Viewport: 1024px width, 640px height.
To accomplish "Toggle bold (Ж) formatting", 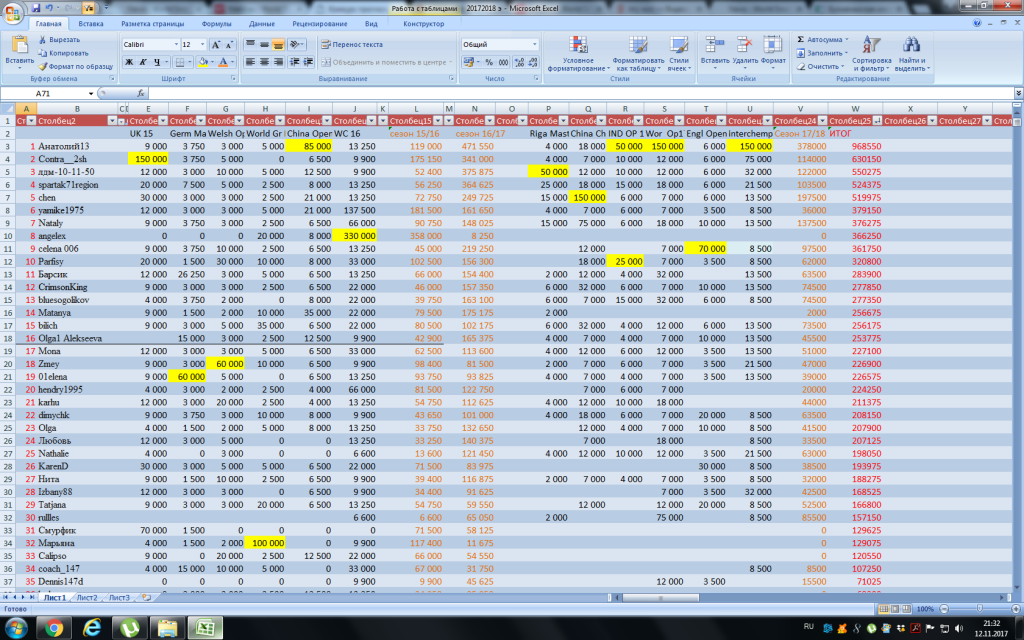I will pyautogui.click(x=129, y=62).
